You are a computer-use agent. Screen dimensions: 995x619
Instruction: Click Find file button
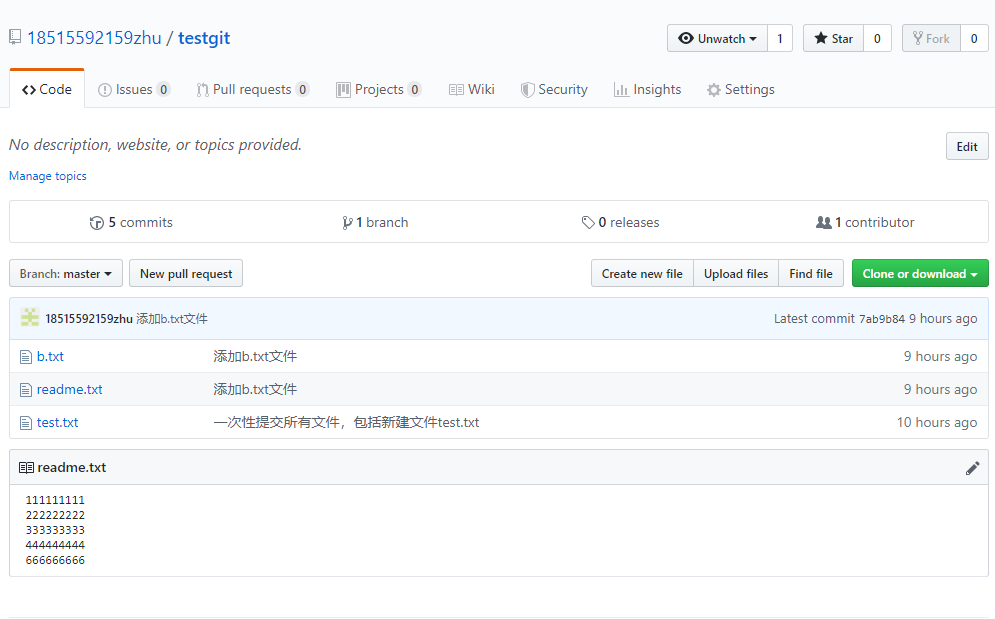point(811,274)
